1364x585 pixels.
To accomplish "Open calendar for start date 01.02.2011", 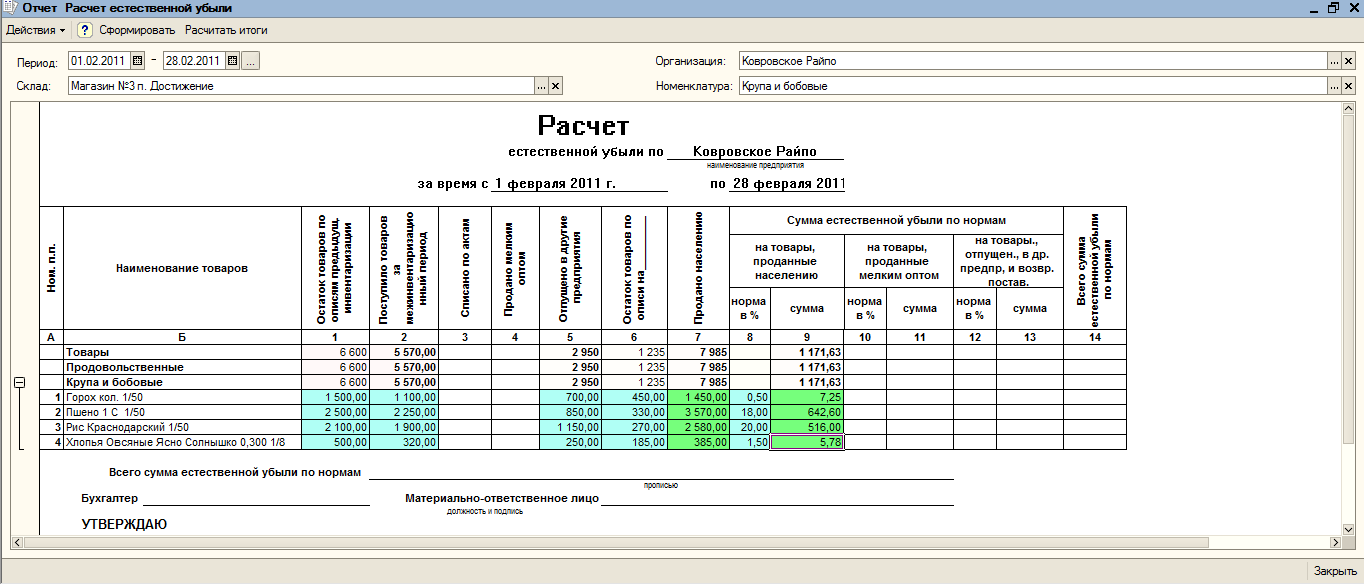I will pos(138,61).
